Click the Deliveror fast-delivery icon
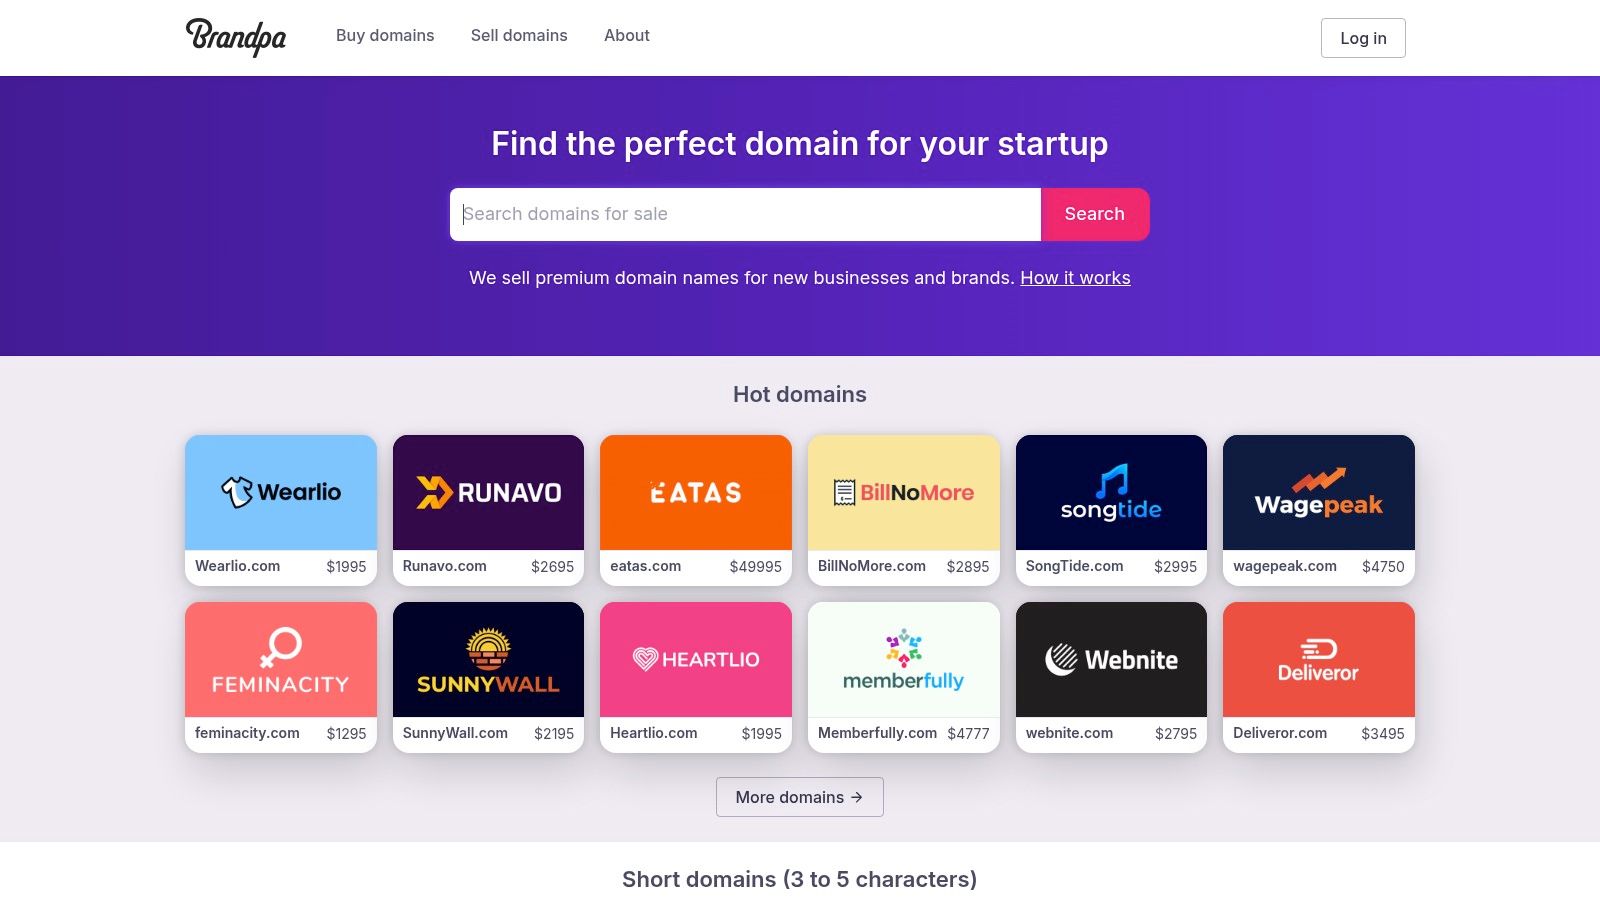The image size is (1600, 900). tap(1318, 649)
